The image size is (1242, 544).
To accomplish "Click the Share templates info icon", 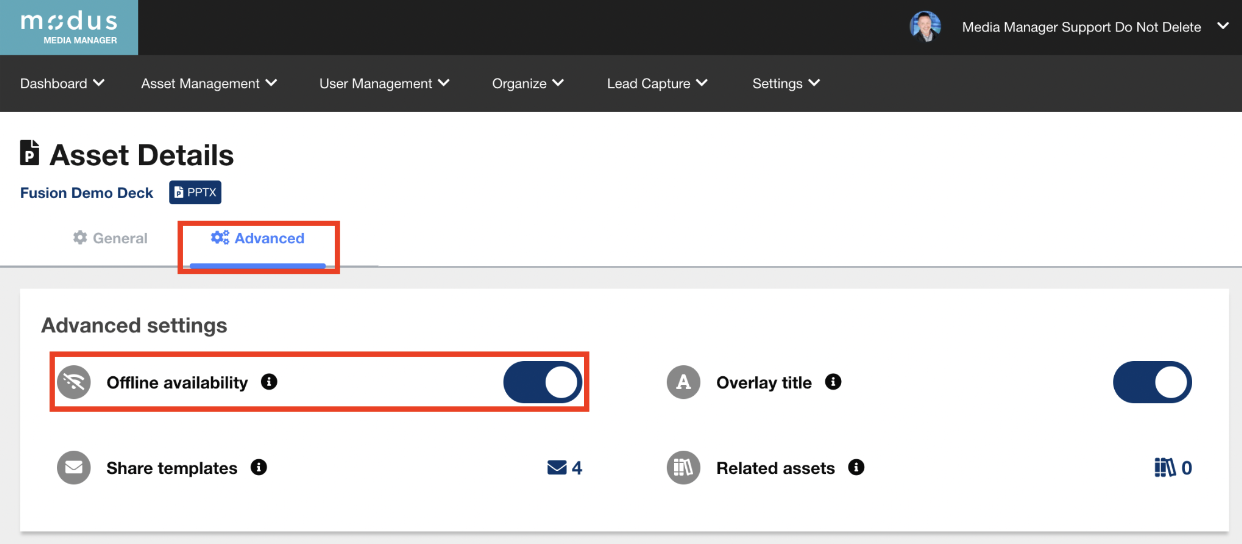I will pyautogui.click(x=259, y=467).
